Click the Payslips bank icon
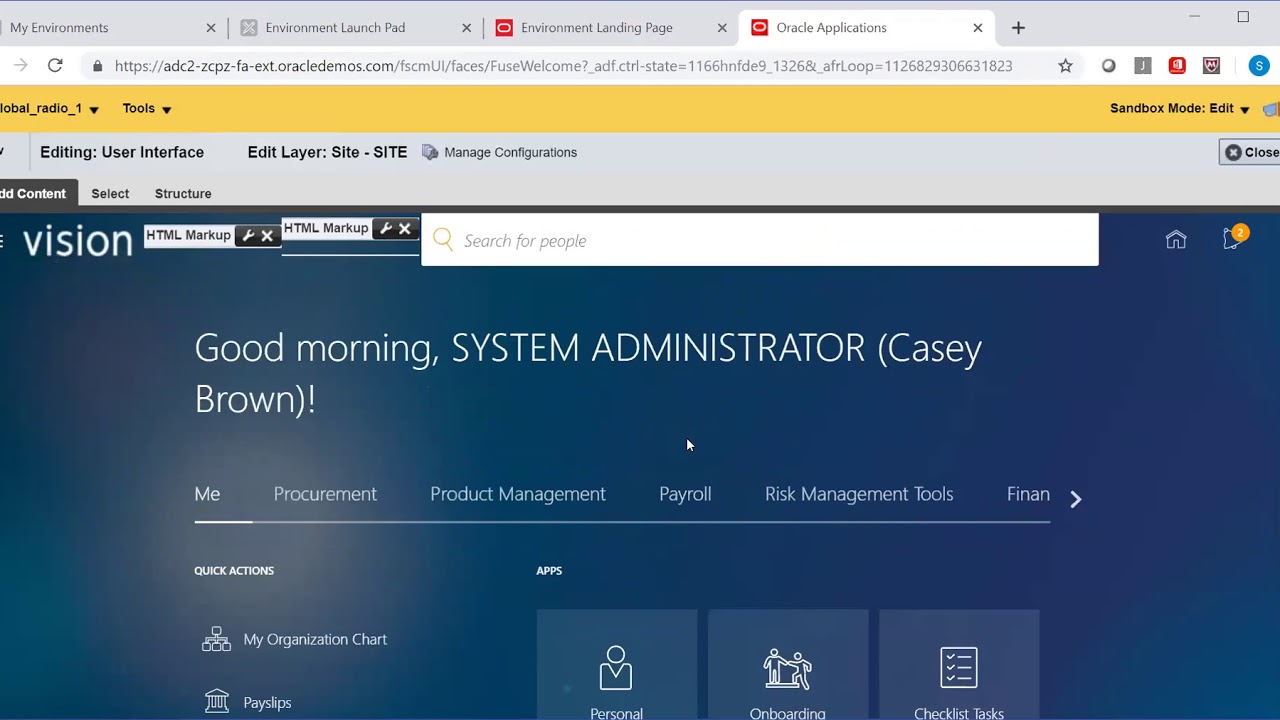1280x720 pixels. pos(217,702)
